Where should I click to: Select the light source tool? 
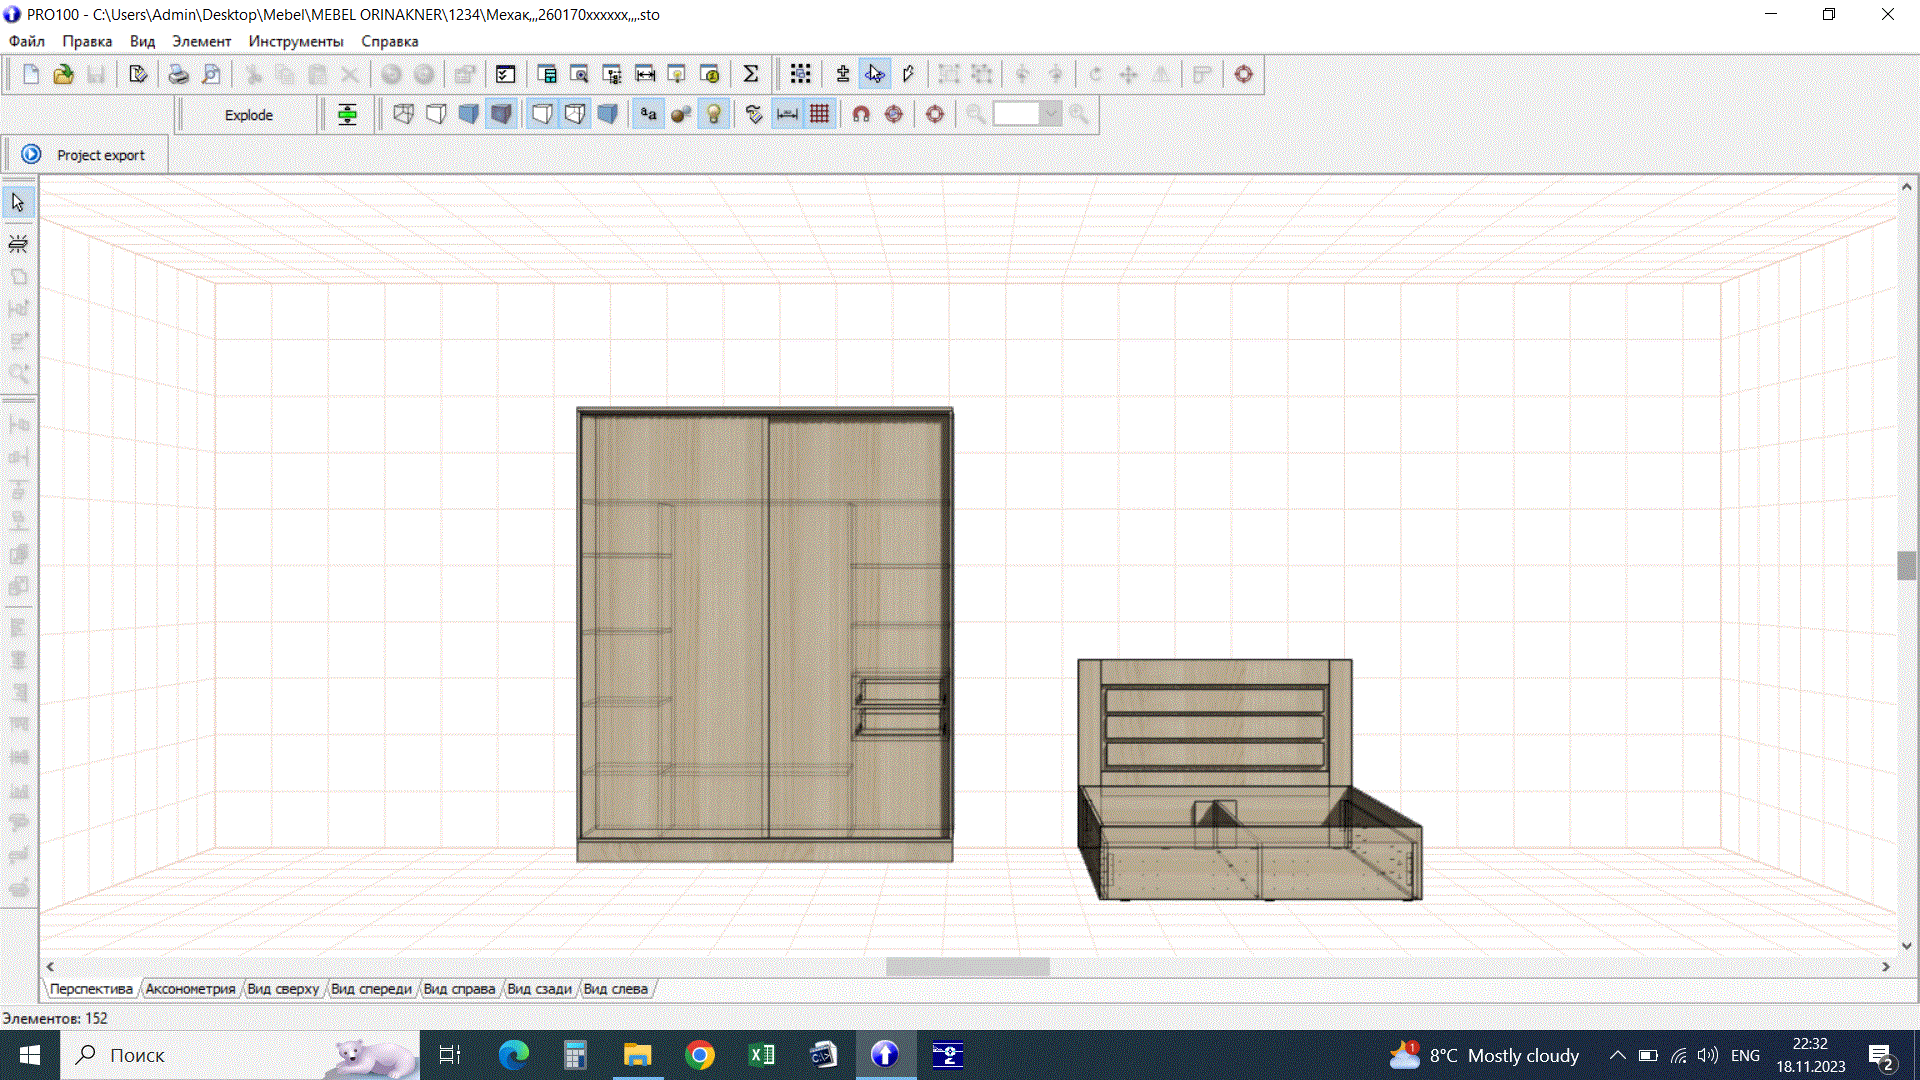[x=17, y=243]
